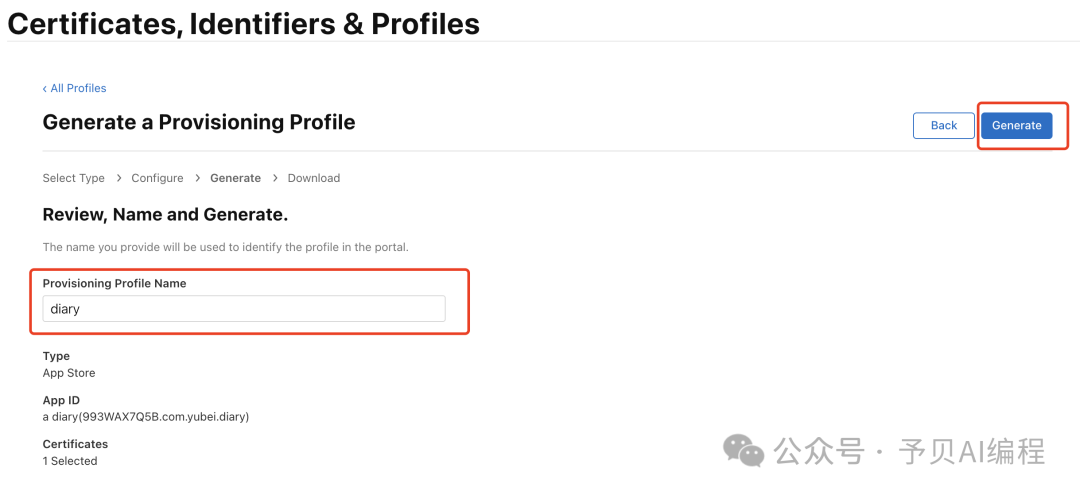The image size is (1080, 495).
Task: Jump to the Download step
Action: tap(314, 178)
